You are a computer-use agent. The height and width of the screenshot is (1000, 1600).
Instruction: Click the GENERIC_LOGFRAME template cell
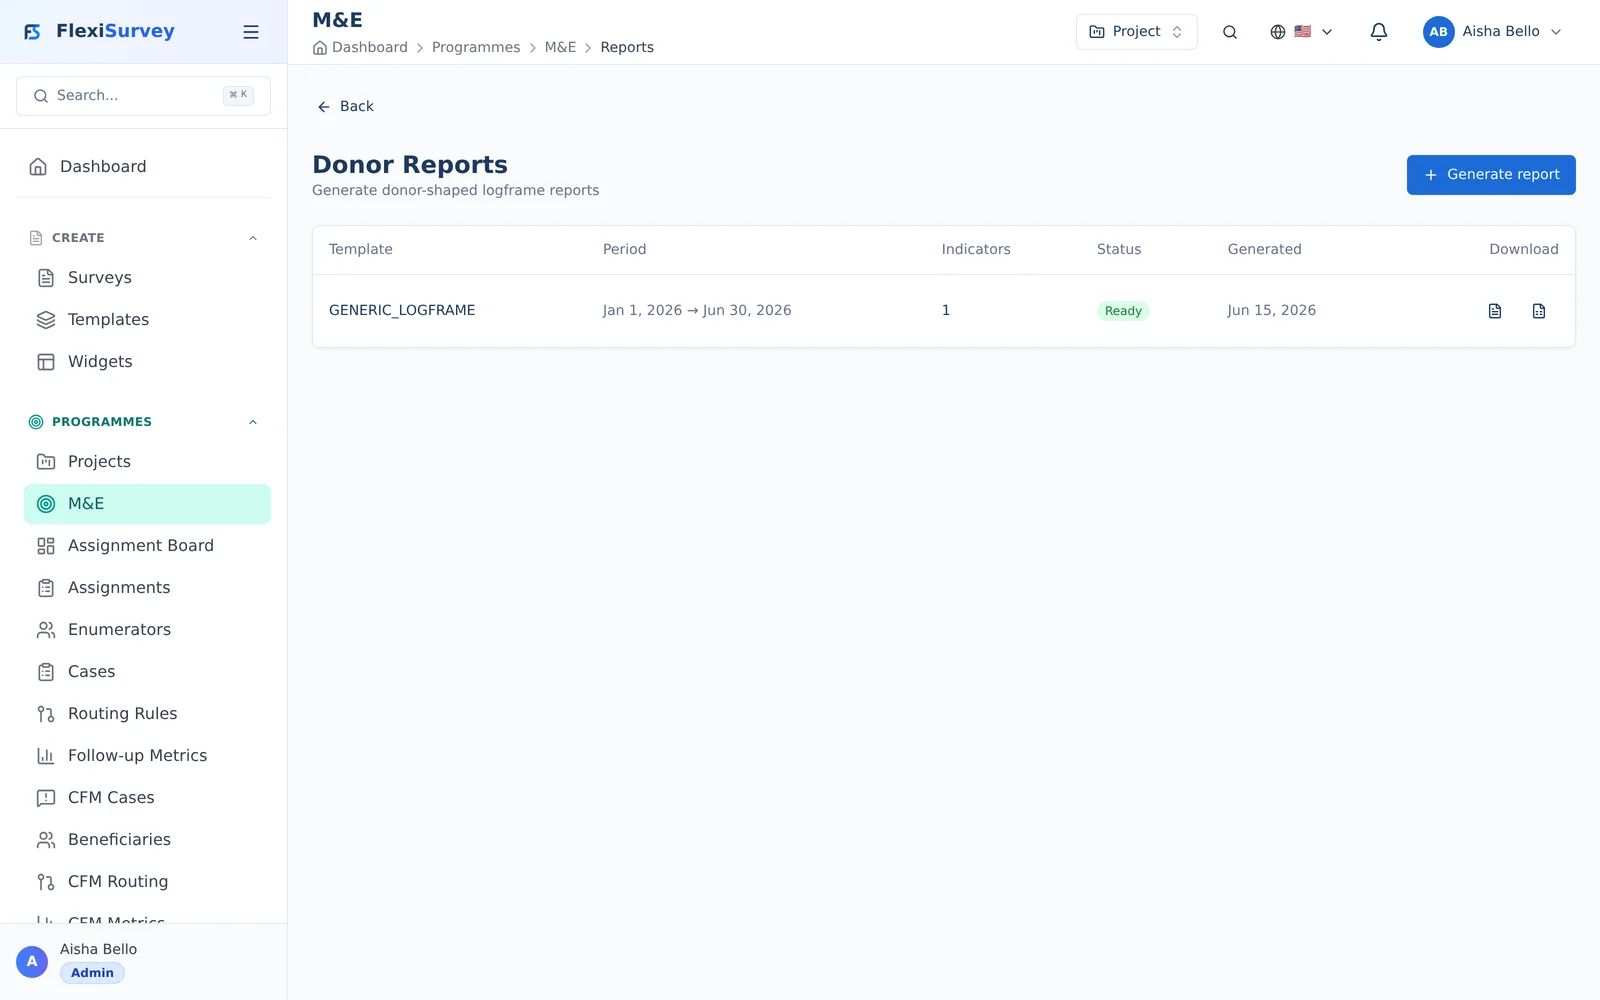[402, 311]
